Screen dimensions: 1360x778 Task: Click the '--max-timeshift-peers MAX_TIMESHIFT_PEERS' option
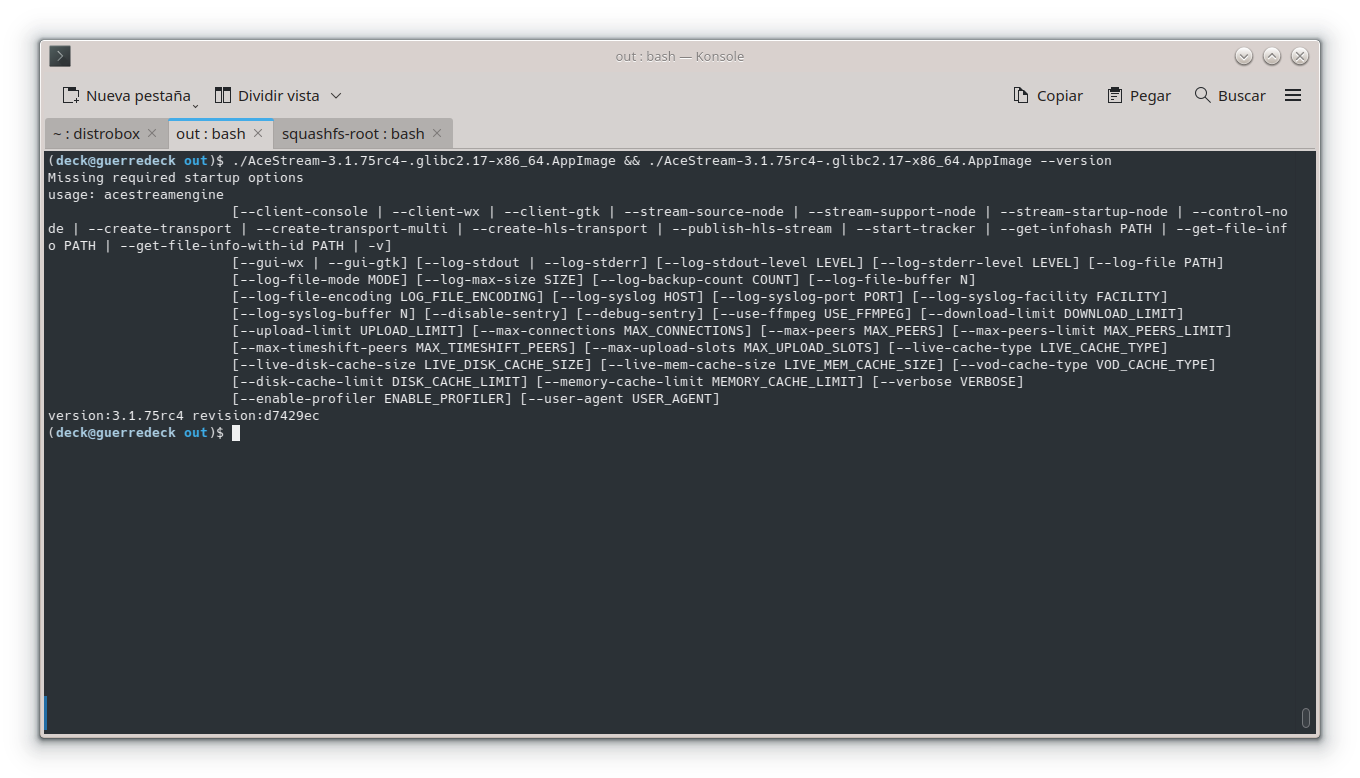pyautogui.click(x=404, y=348)
